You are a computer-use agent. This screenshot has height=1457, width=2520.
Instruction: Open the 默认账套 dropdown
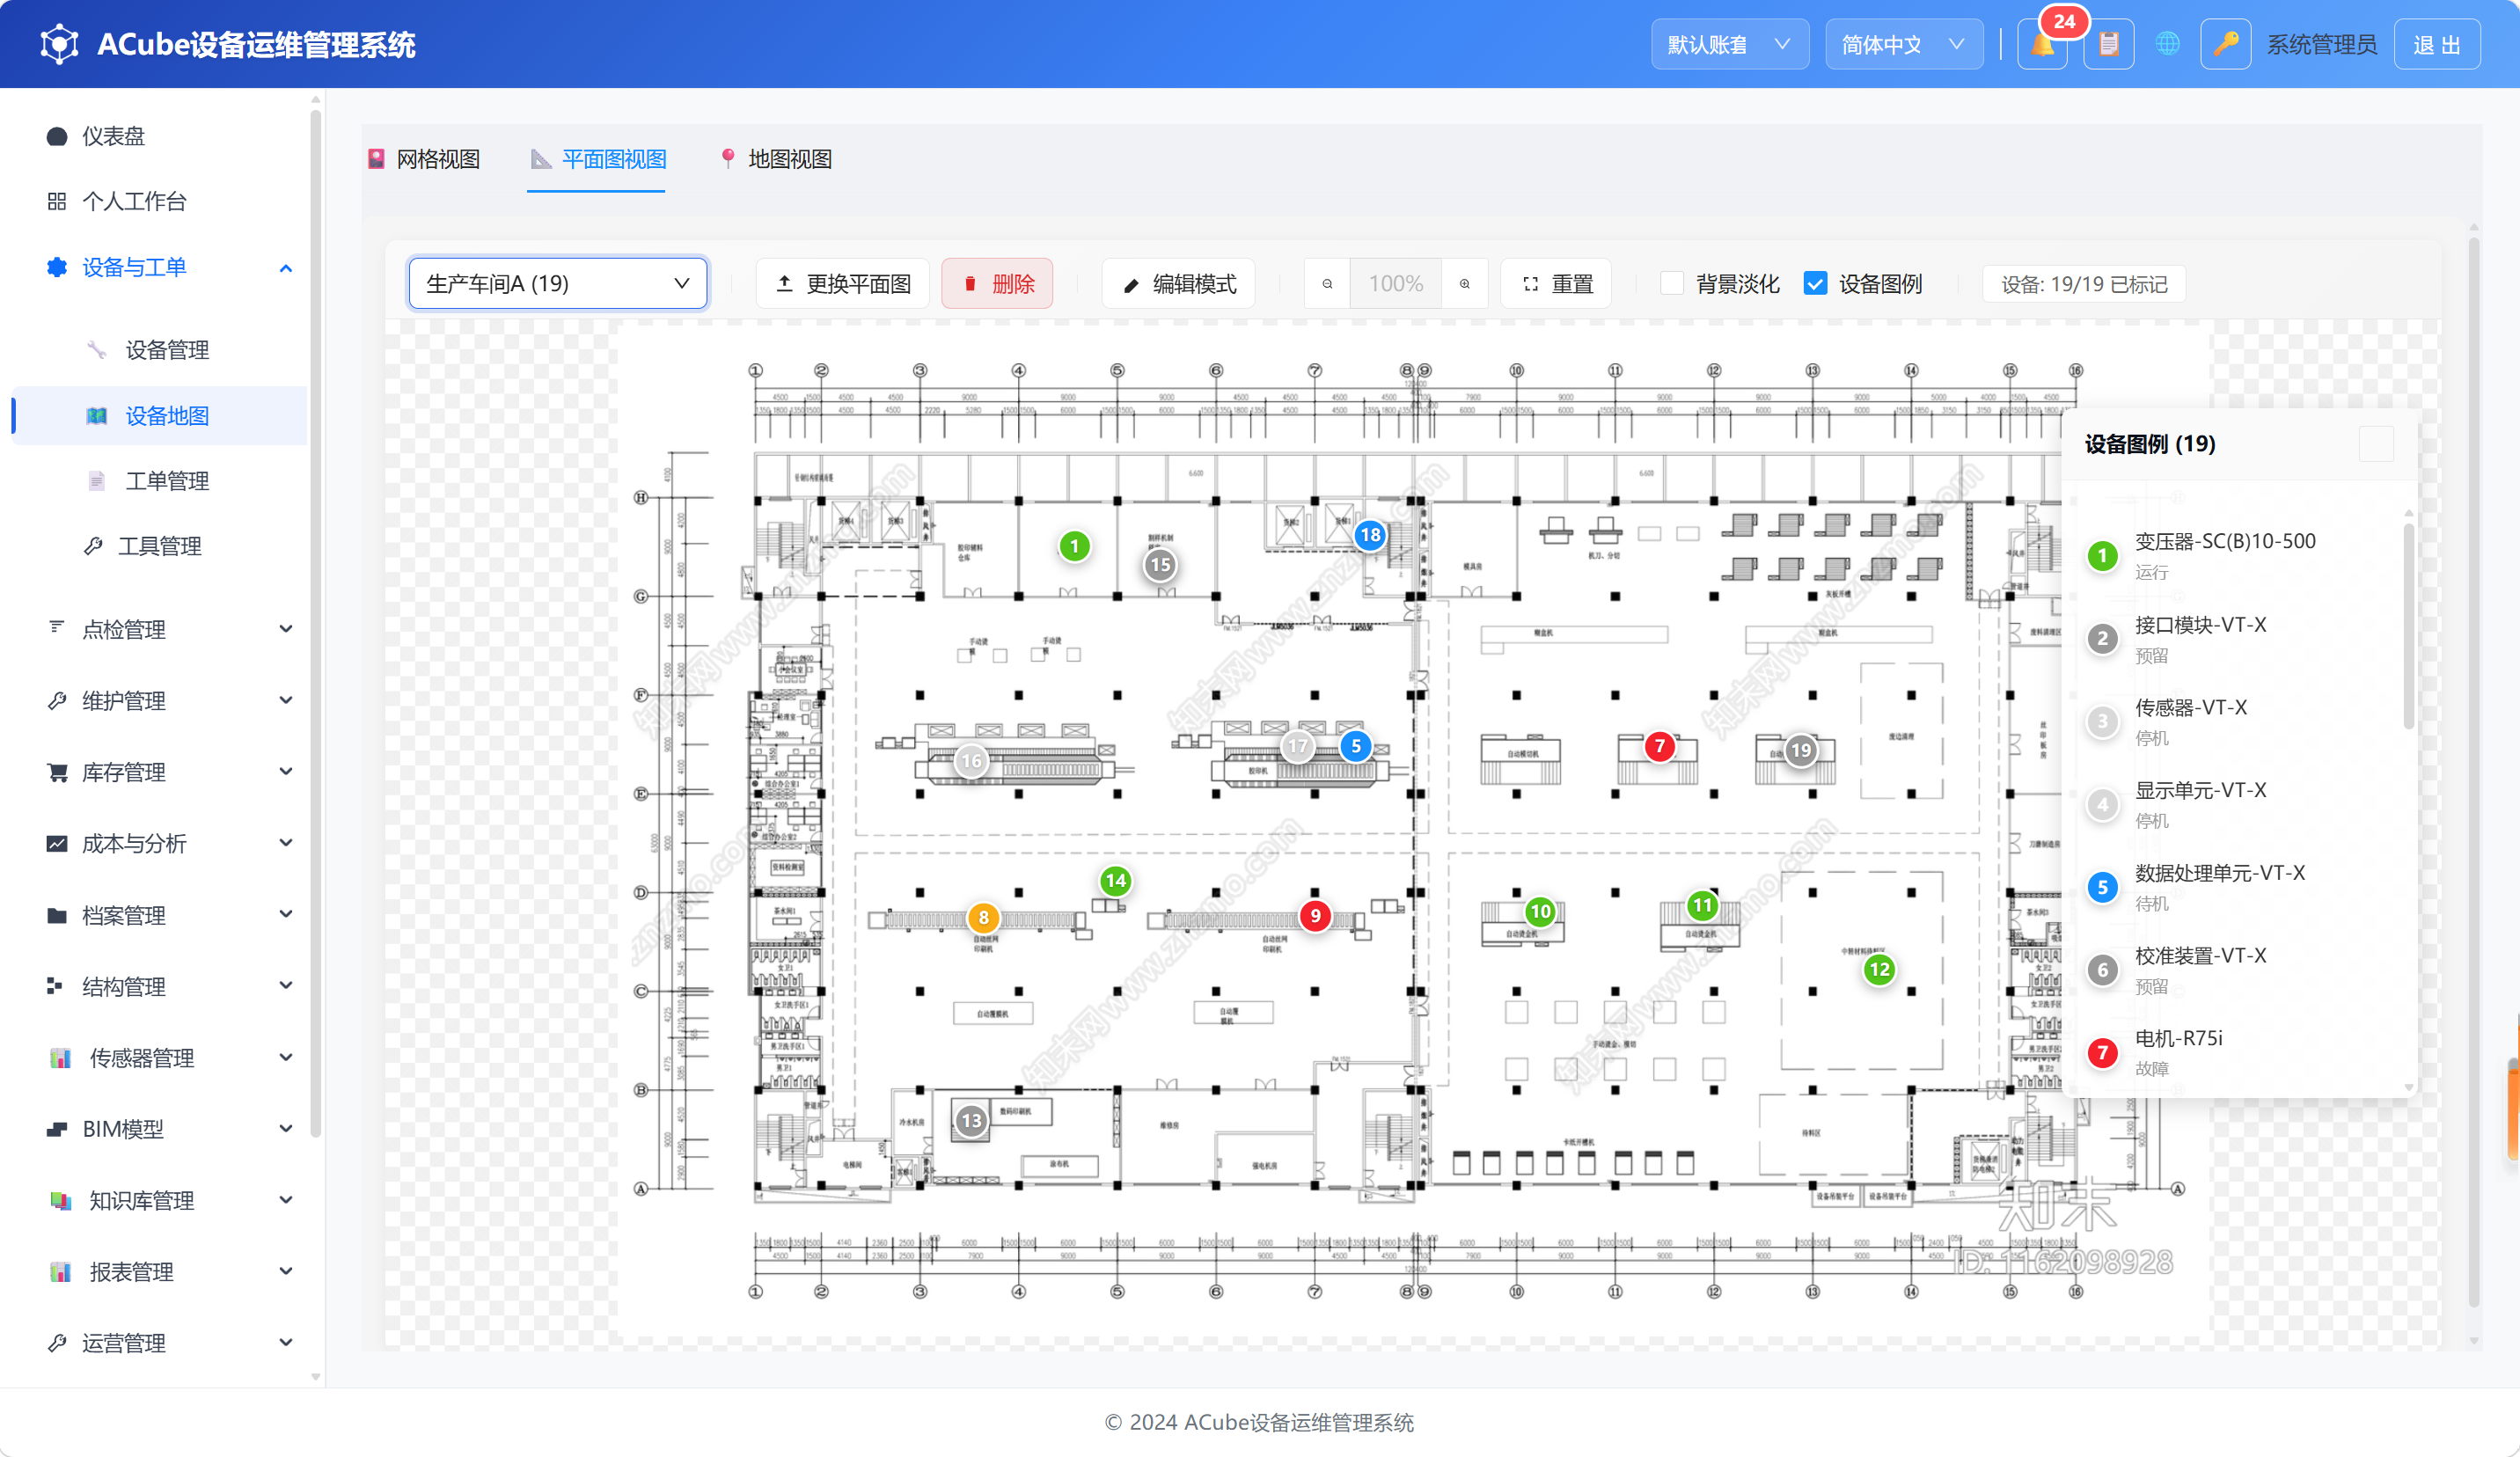[1729, 44]
